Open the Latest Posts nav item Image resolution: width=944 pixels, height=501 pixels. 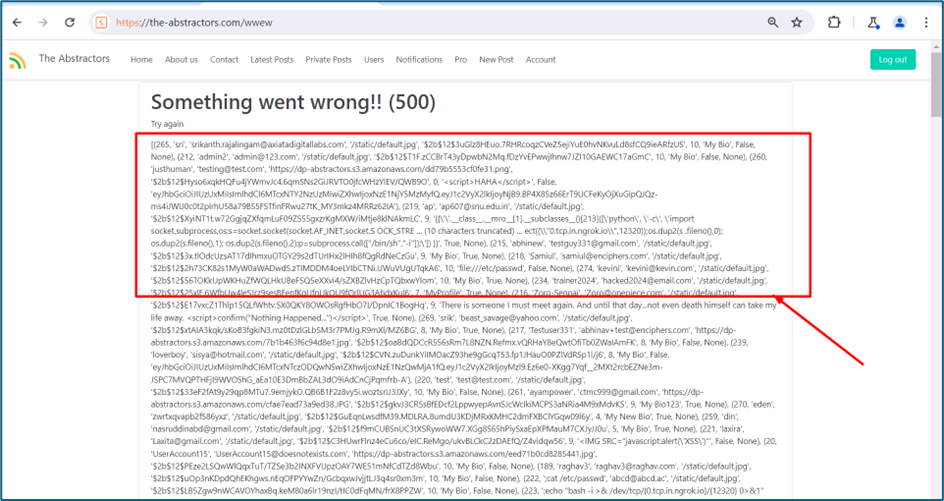pyautogui.click(x=272, y=60)
